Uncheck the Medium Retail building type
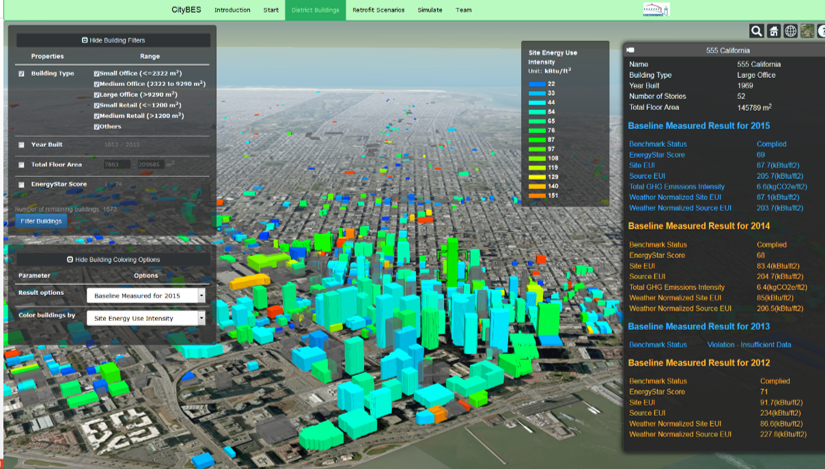 click(97, 116)
